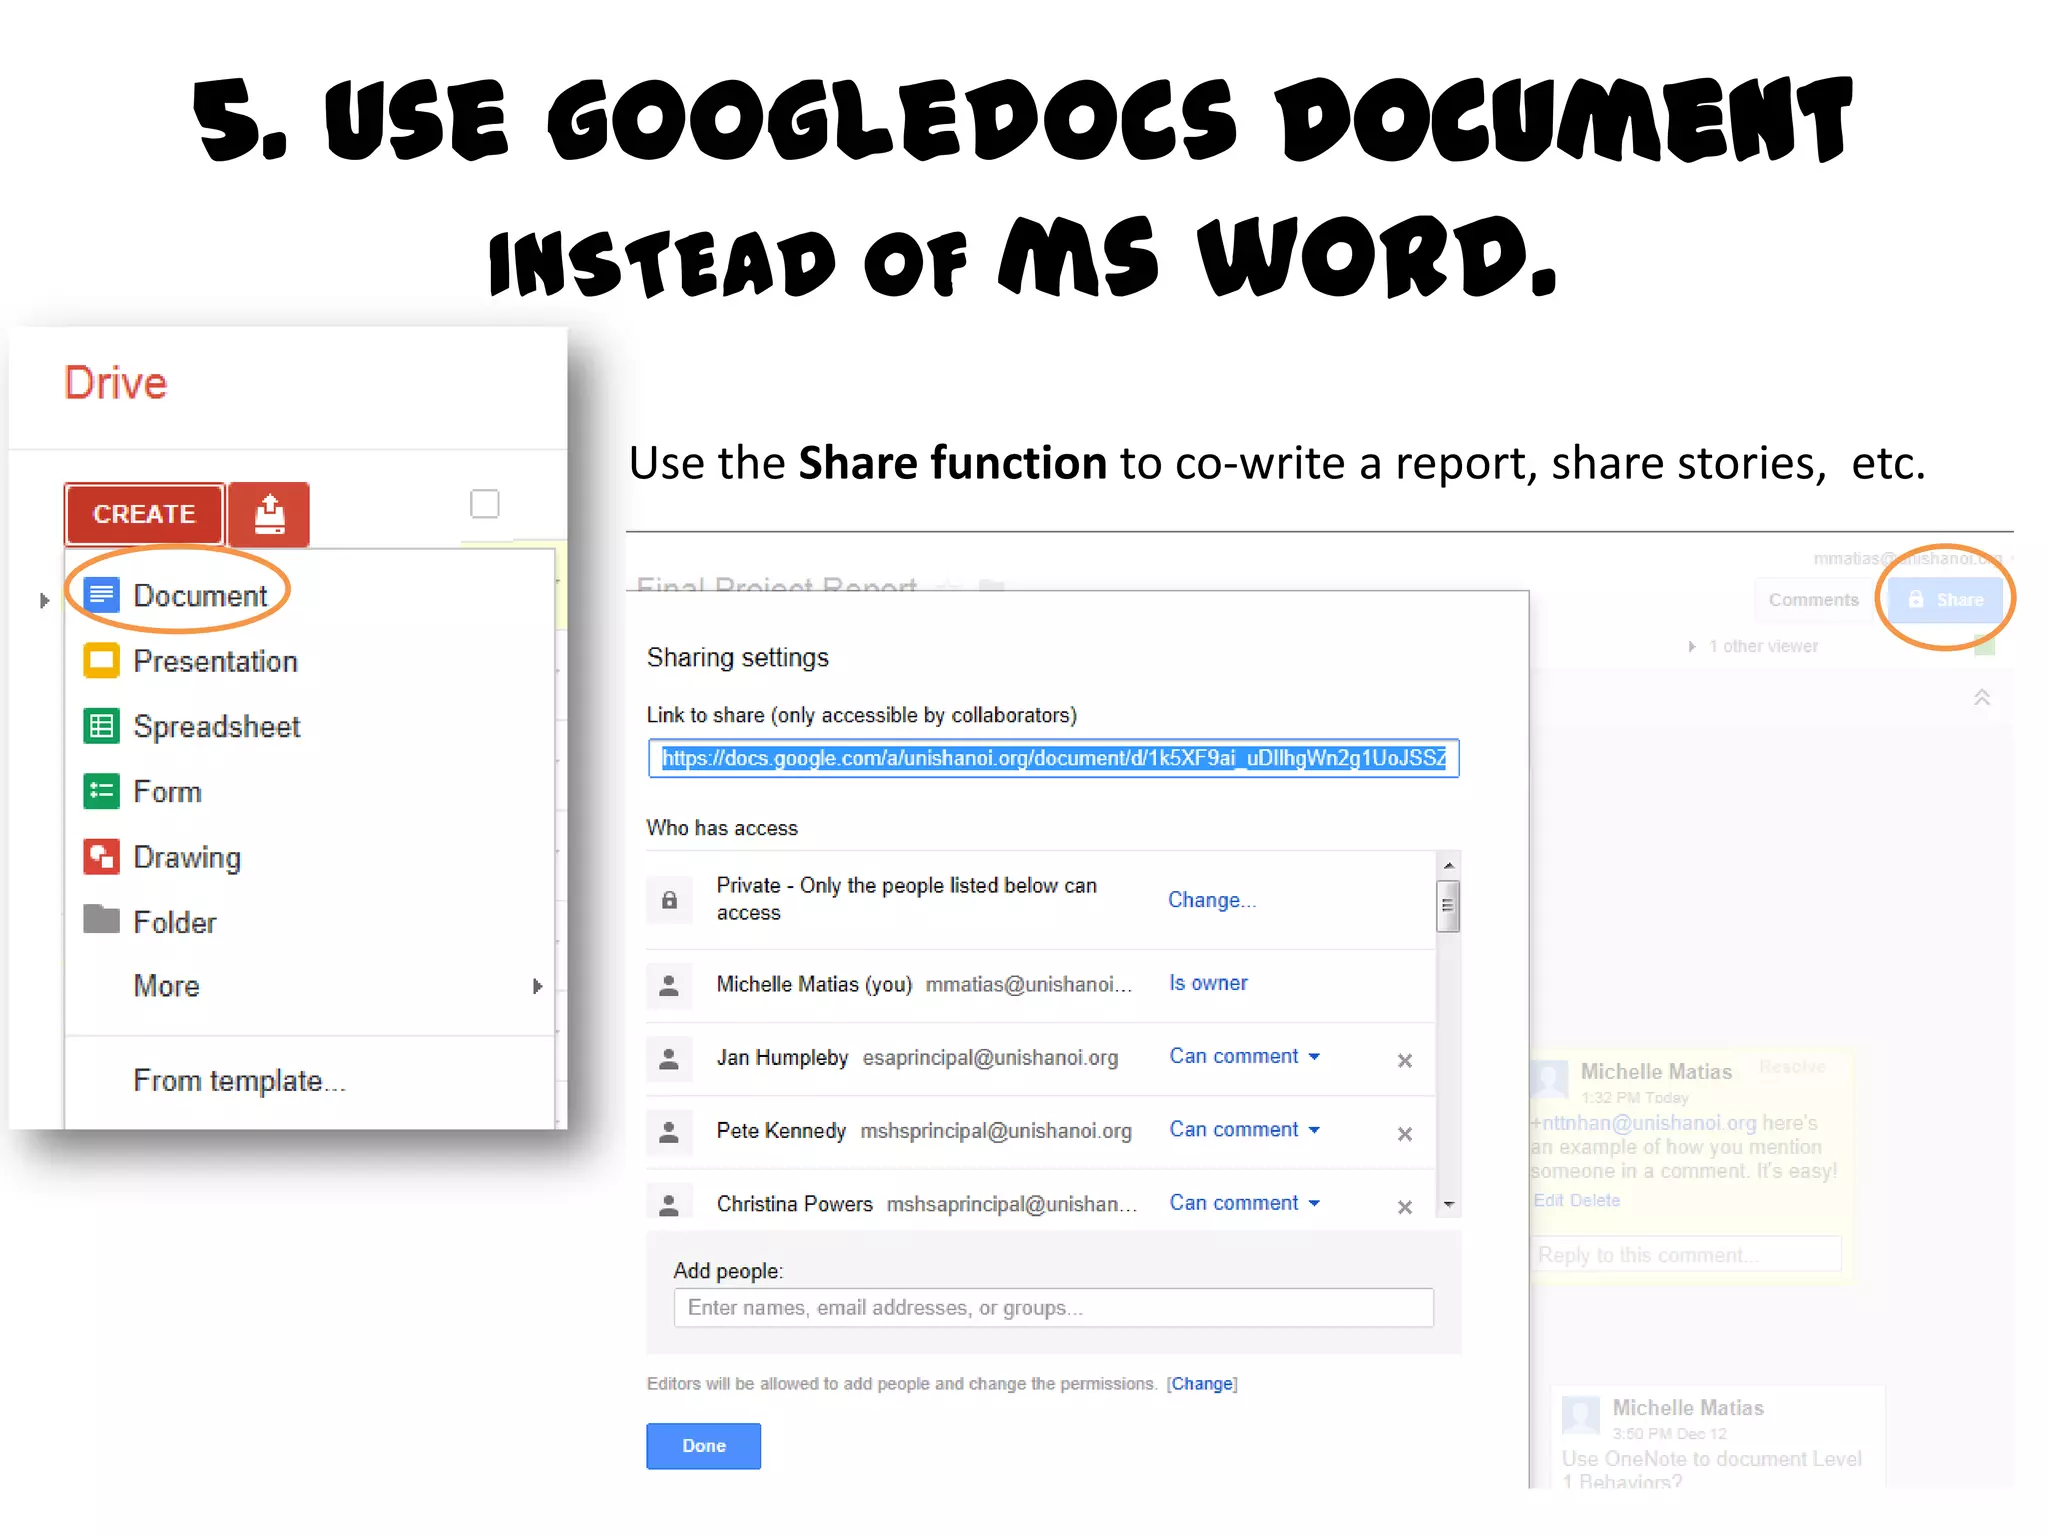Click the mmatias account email dropdown

1912,558
